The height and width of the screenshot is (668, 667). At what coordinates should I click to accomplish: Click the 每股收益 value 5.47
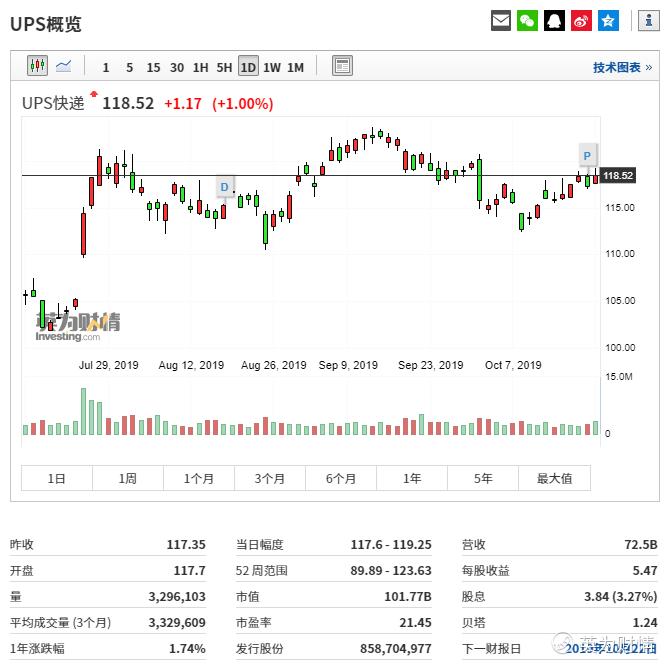click(645, 571)
